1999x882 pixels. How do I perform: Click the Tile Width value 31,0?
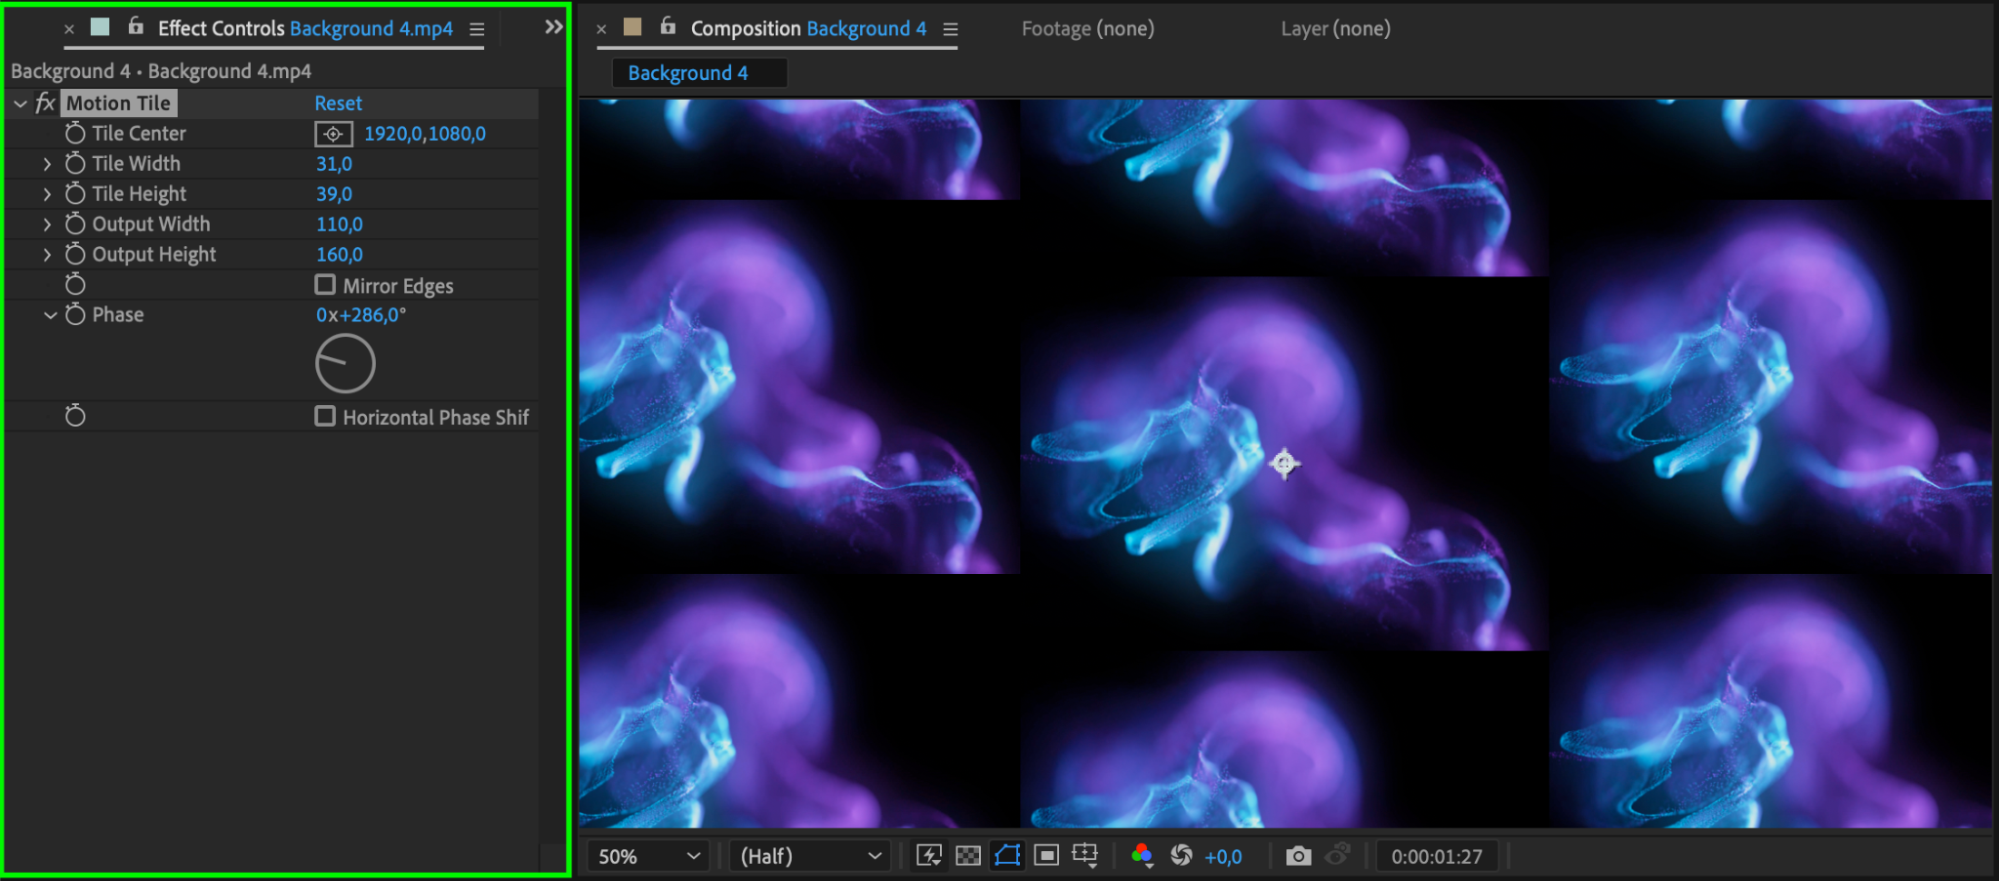[334, 163]
